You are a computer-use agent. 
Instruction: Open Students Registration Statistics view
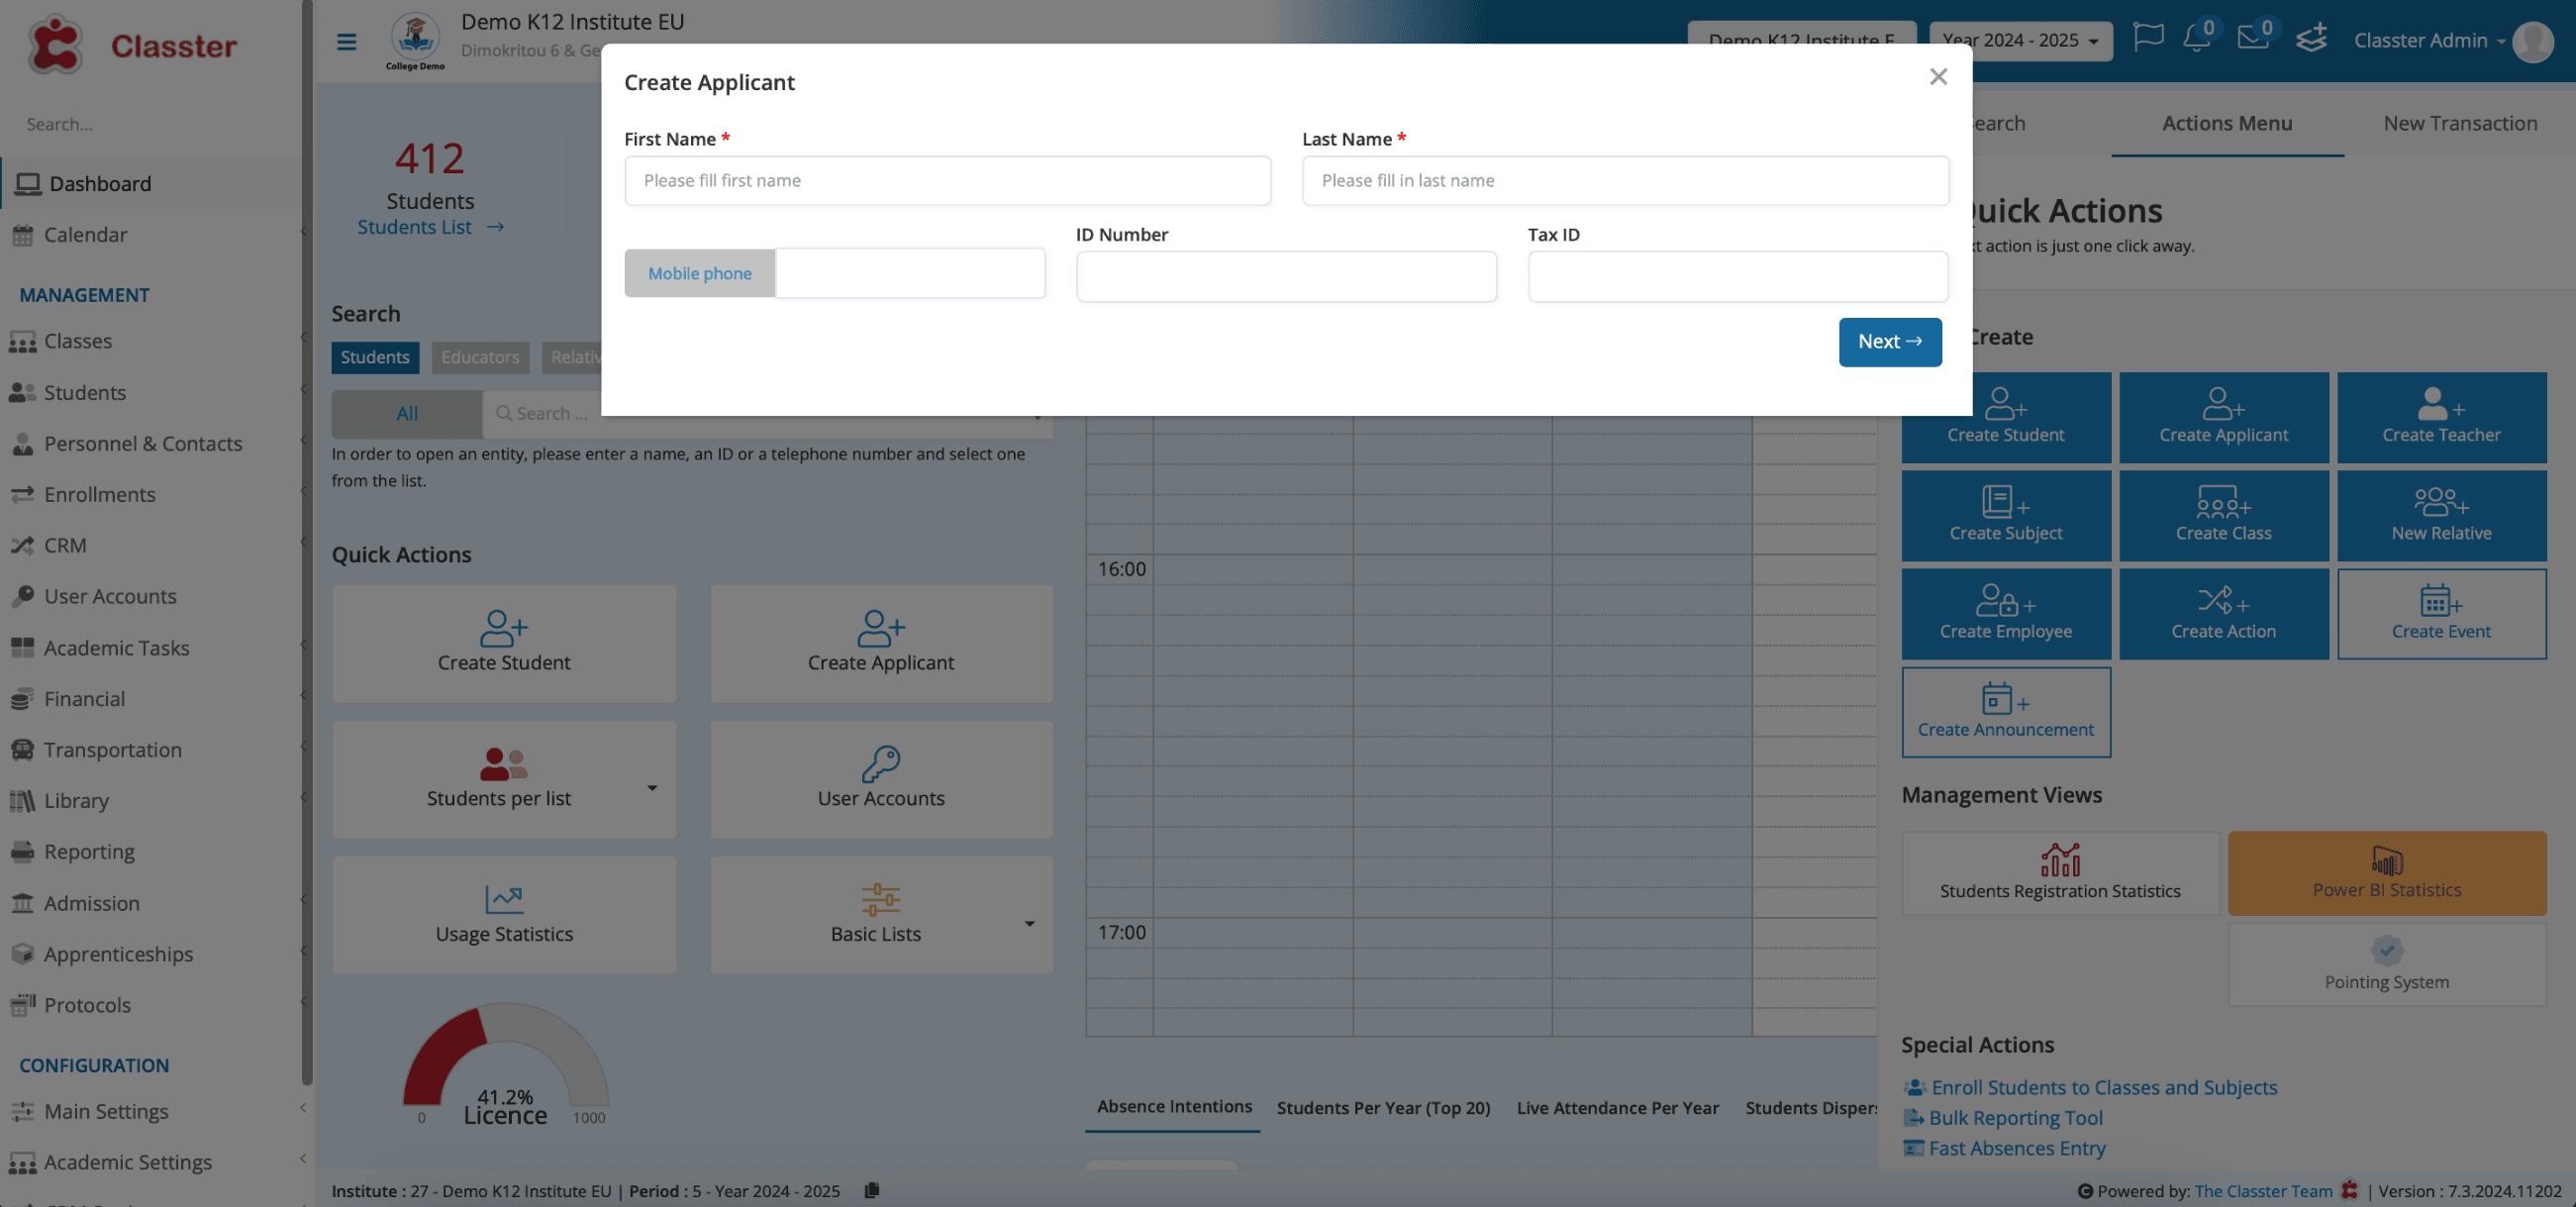tap(2060, 873)
